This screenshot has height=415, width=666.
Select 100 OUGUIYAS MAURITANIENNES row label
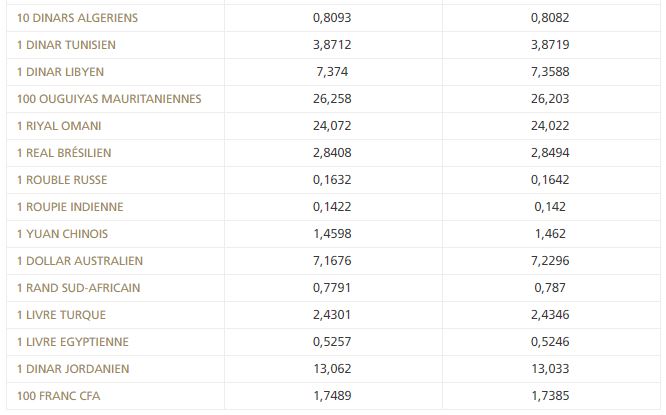pyautogui.click(x=109, y=99)
